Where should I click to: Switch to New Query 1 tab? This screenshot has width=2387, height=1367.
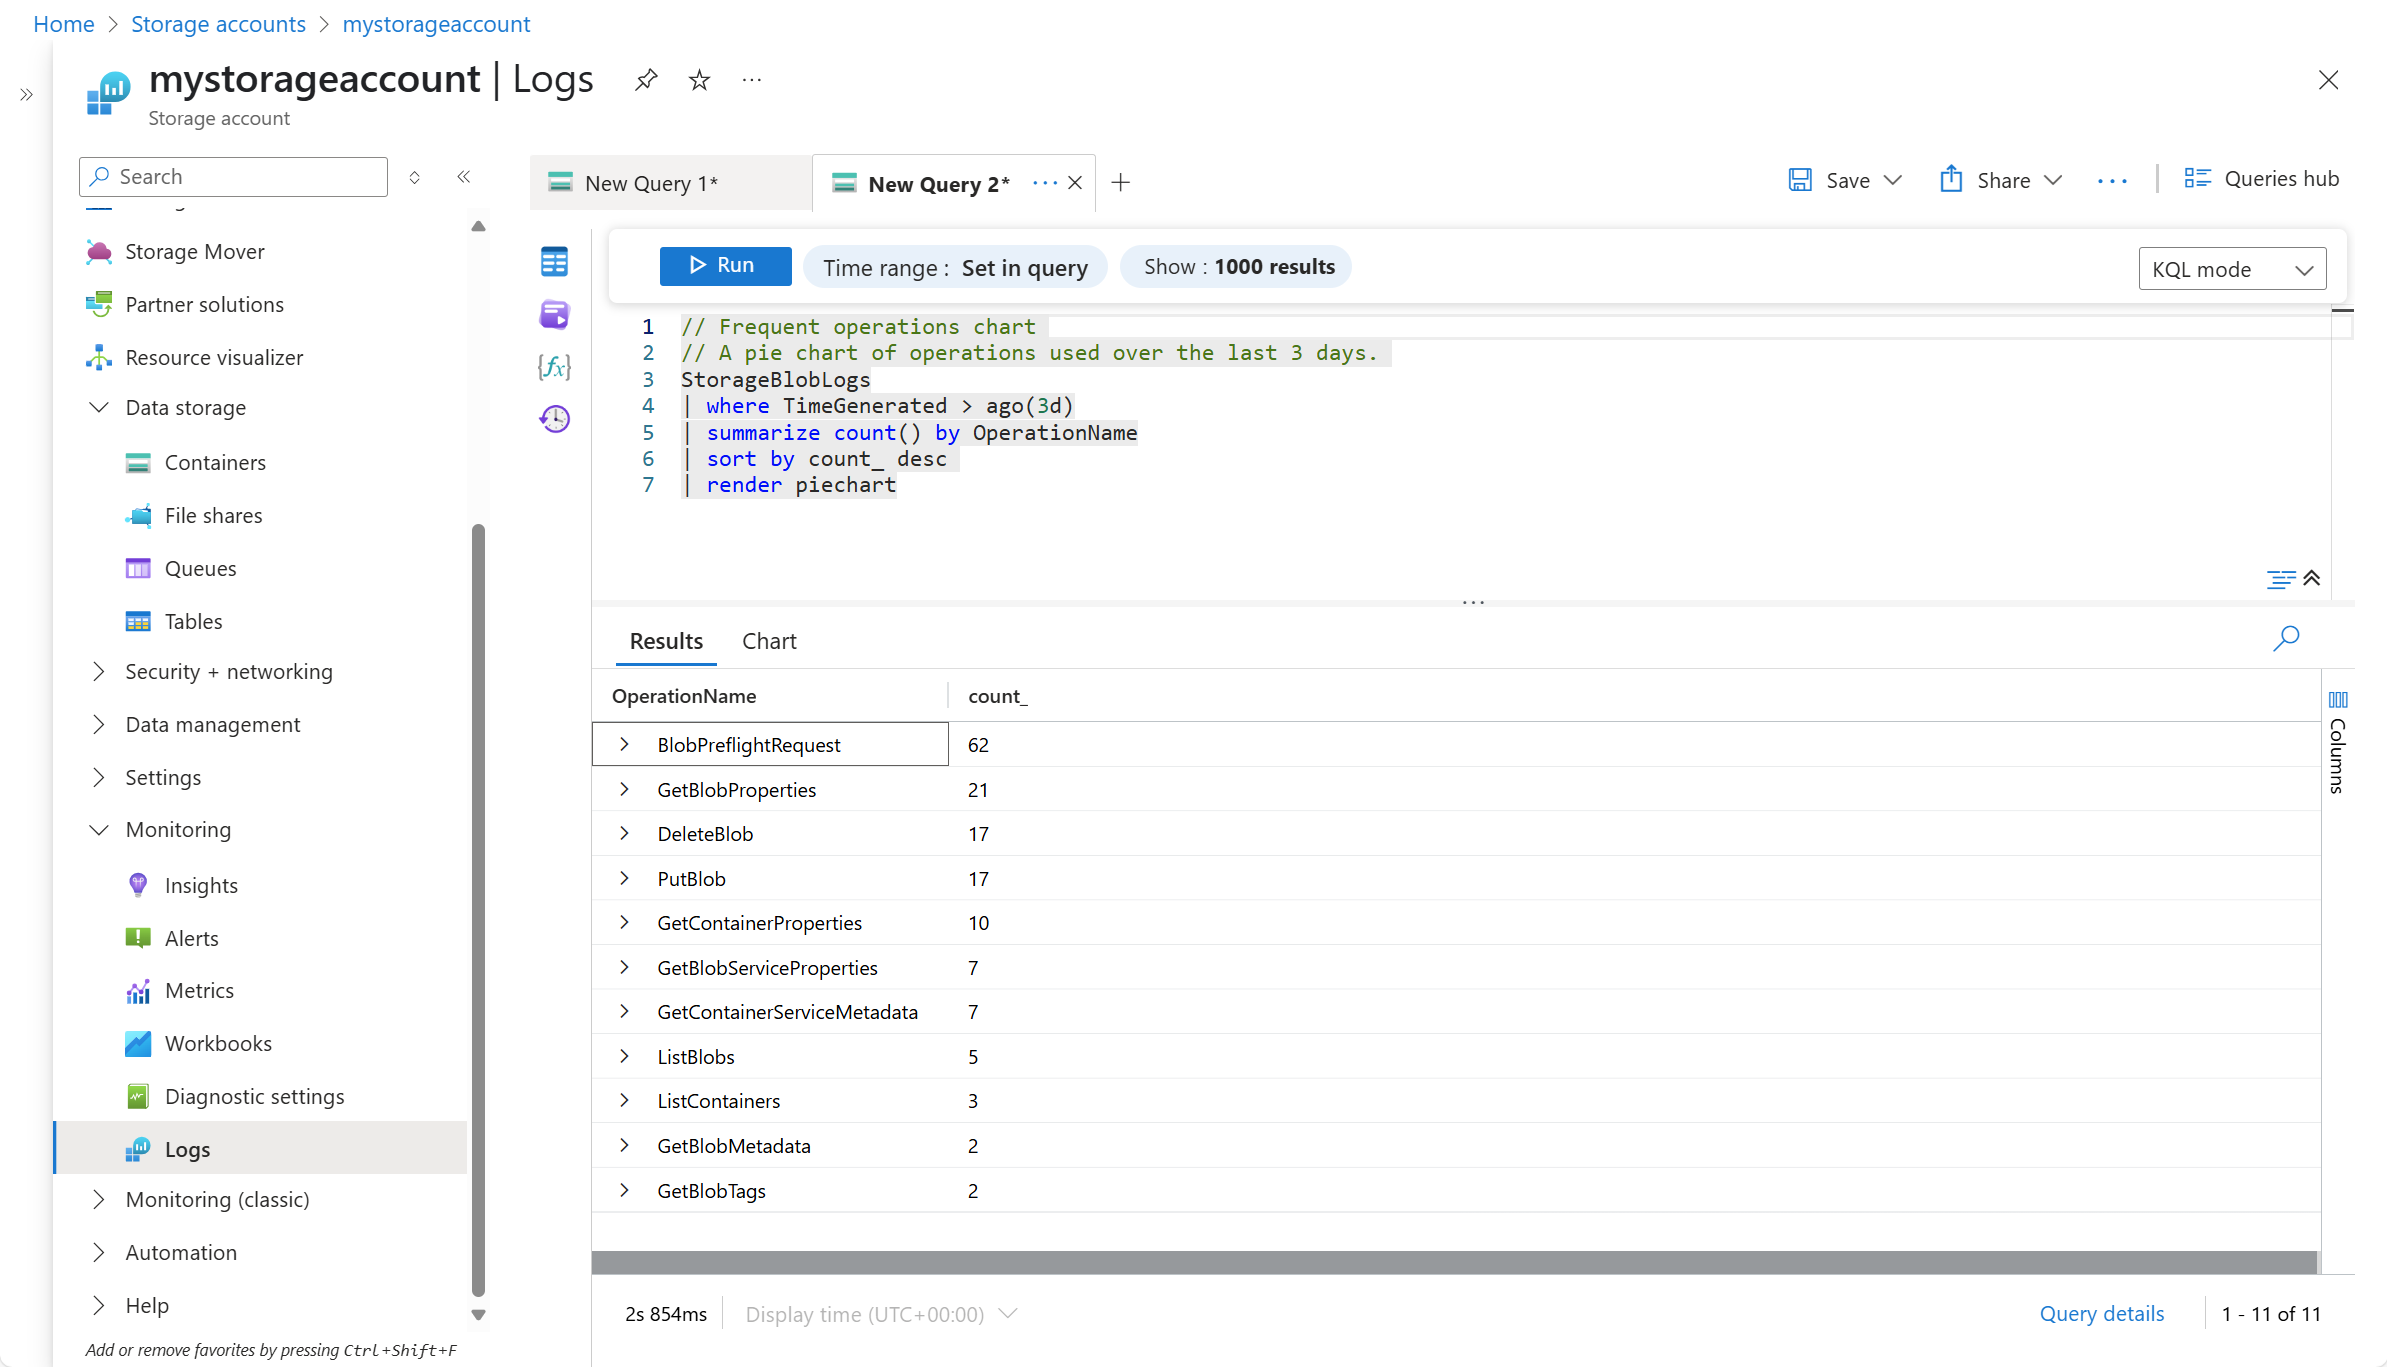coord(651,183)
